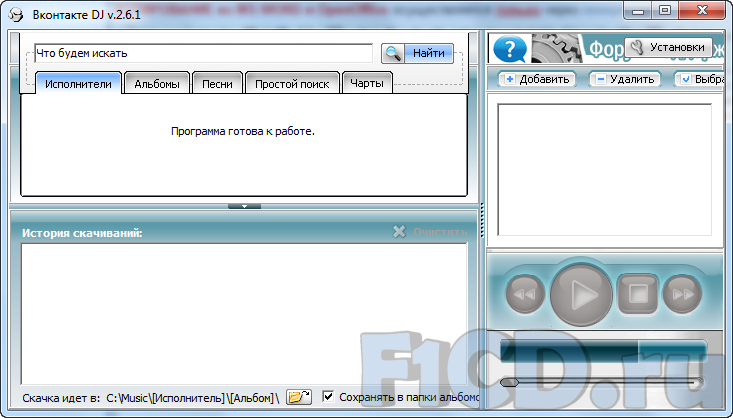Start playback with the play button

tap(581, 295)
